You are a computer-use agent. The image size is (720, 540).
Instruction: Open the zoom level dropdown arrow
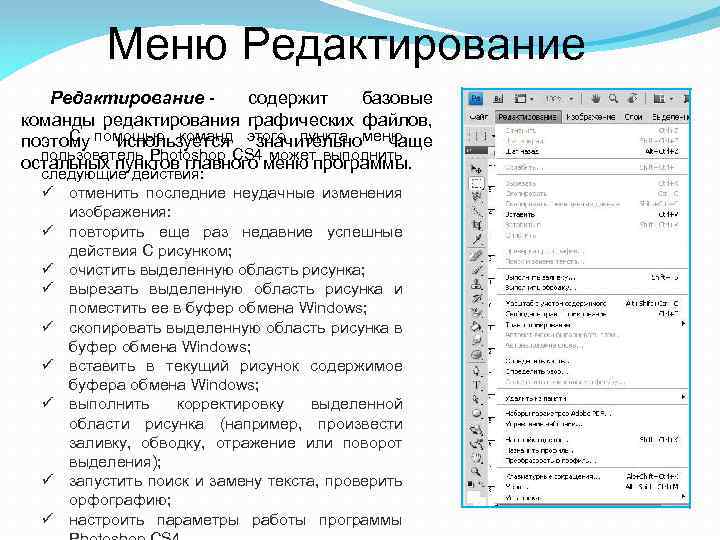(571, 99)
